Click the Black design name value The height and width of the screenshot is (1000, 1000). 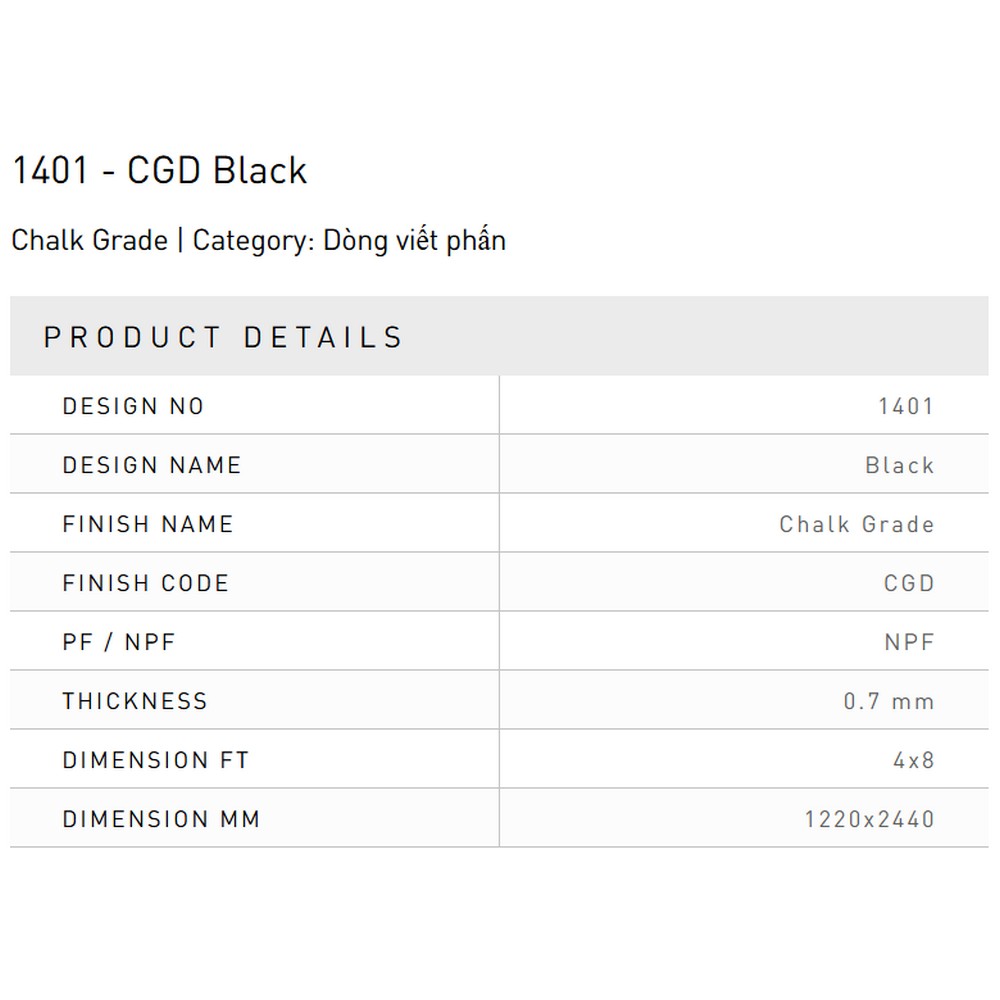(x=900, y=465)
